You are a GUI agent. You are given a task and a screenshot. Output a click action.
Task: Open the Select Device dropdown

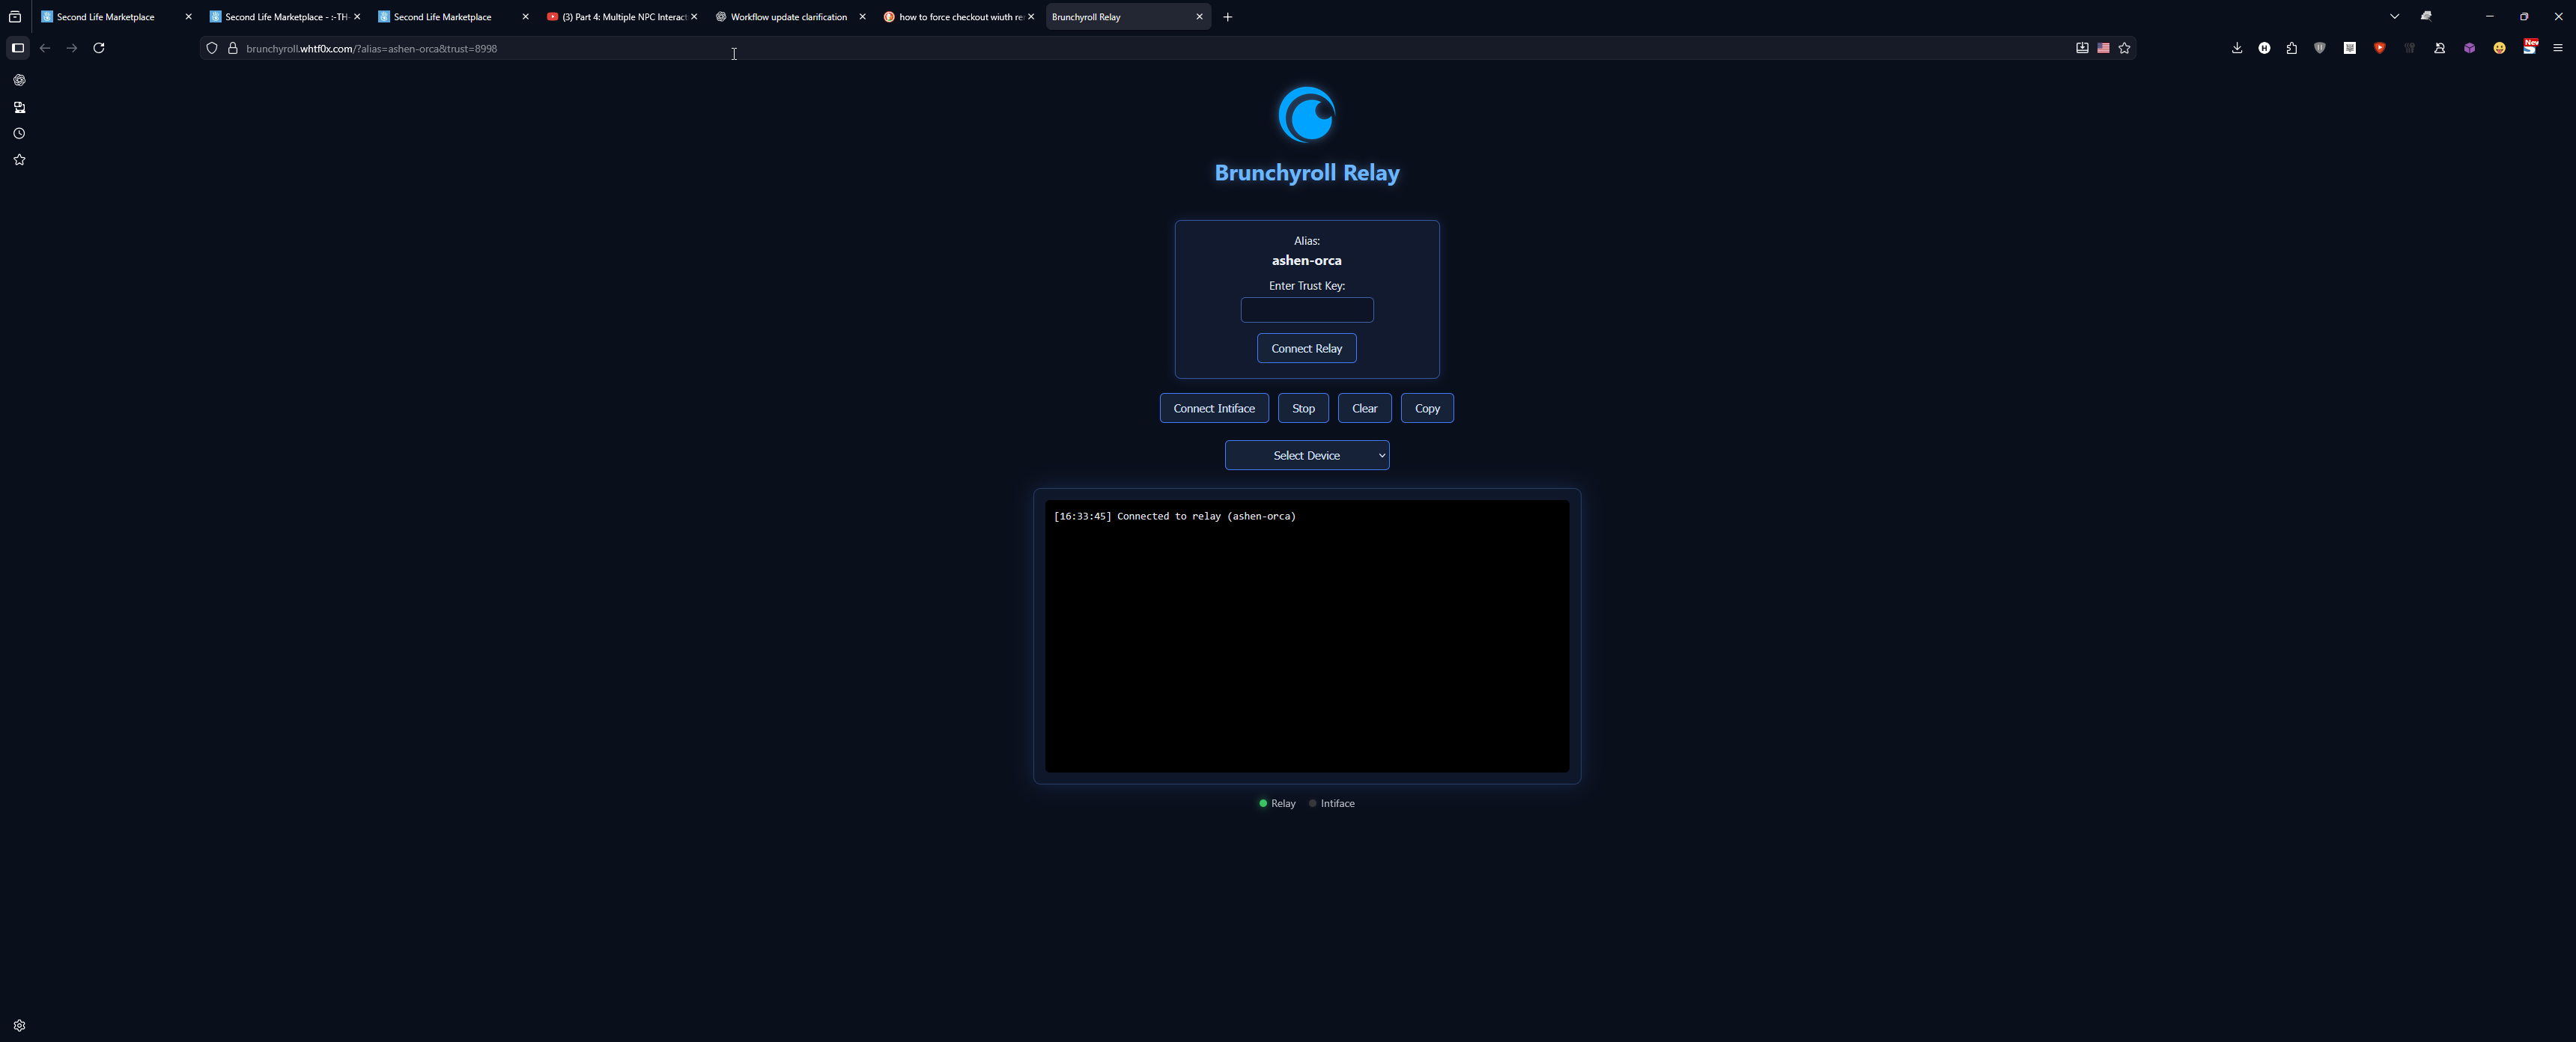coord(1306,455)
